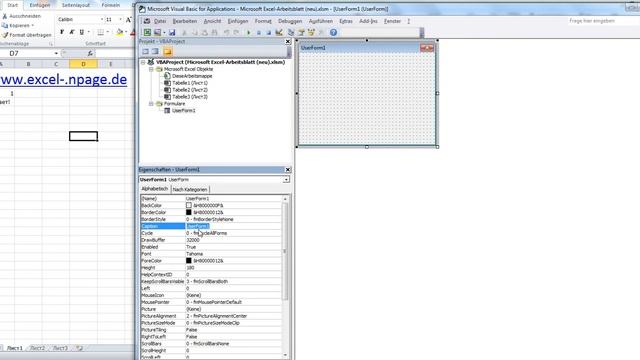This screenshot has width=640, height=360.
Task: Click column D header in Excel
Action: click(x=83, y=64)
